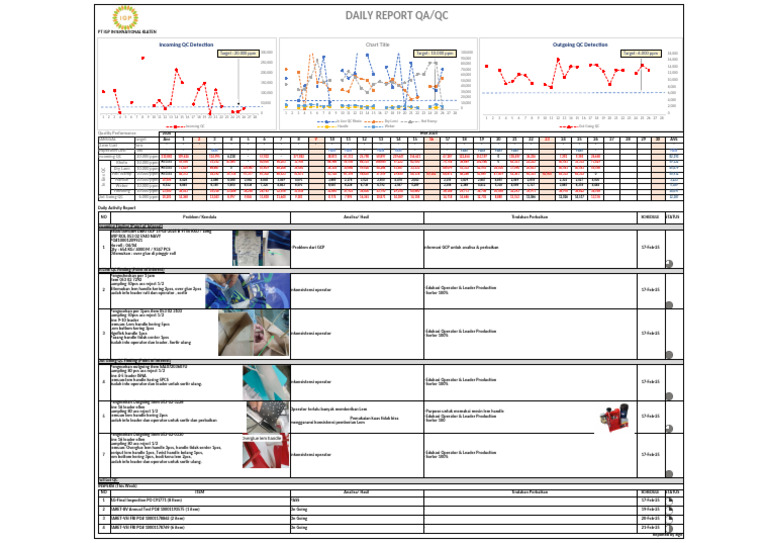
Task: Click status icon for 19-Feb-25 row
Action: point(671,509)
